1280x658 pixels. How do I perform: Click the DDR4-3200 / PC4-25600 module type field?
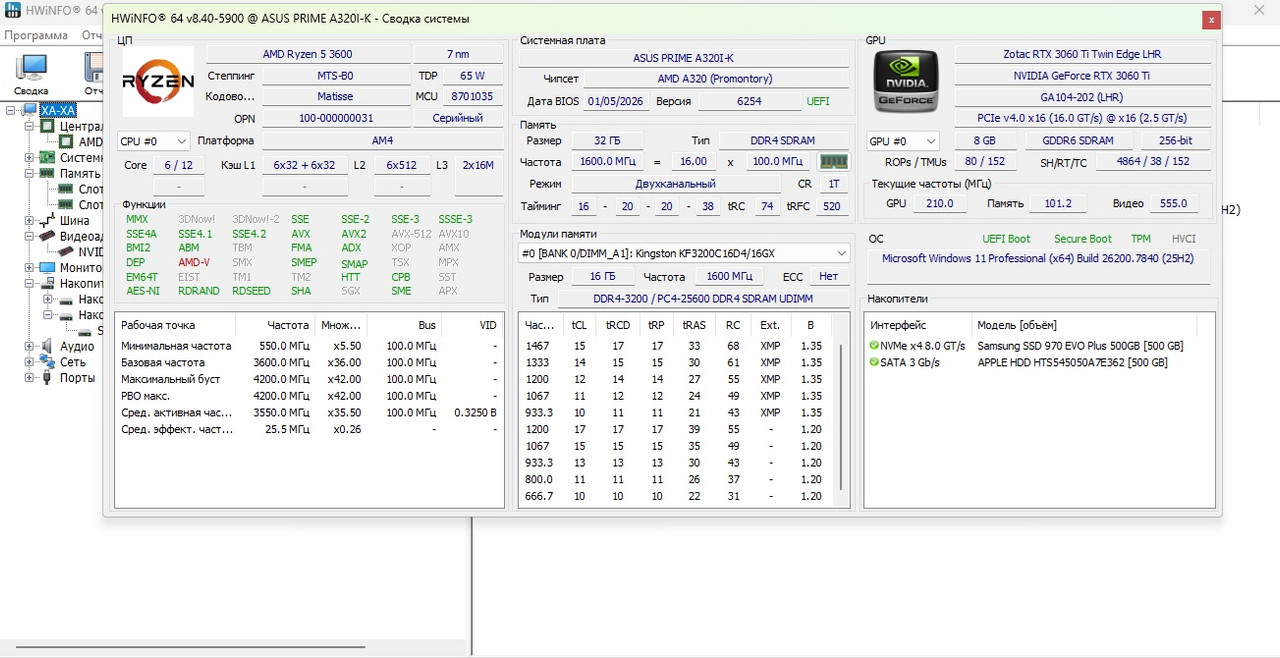(x=702, y=299)
